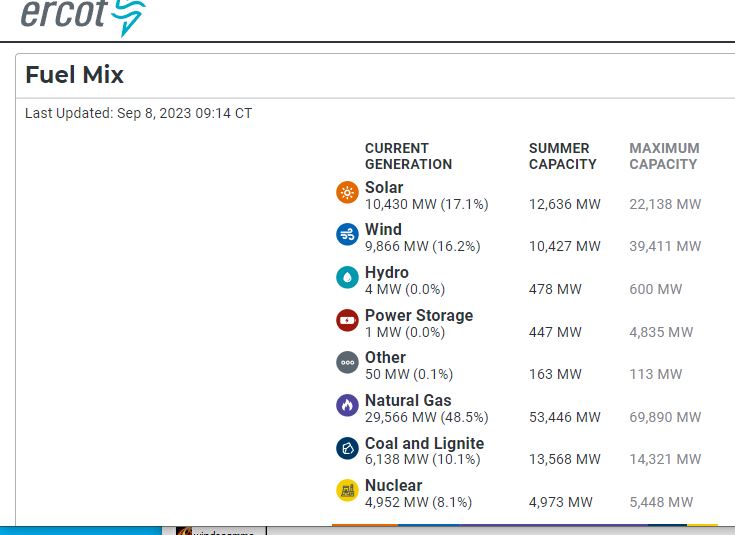This screenshot has width=735, height=535.
Task: Click the yellow Nuclear bar segment
Action: 702,524
